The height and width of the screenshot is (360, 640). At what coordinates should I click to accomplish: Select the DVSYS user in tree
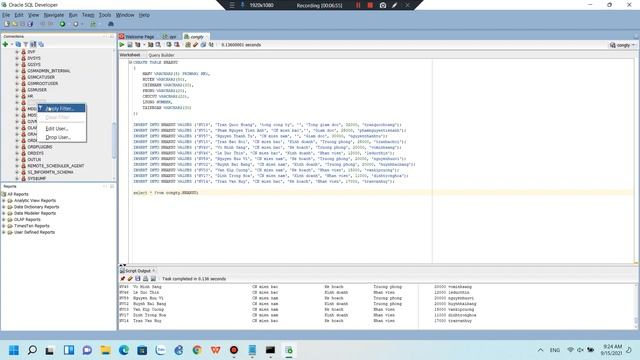pyautogui.click(x=34, y=58)
